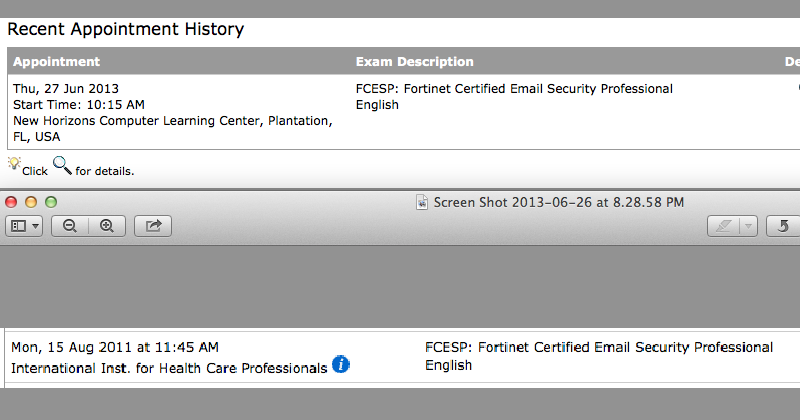Expand the annotate tool dropdown arrow

[x=748, y=226]
